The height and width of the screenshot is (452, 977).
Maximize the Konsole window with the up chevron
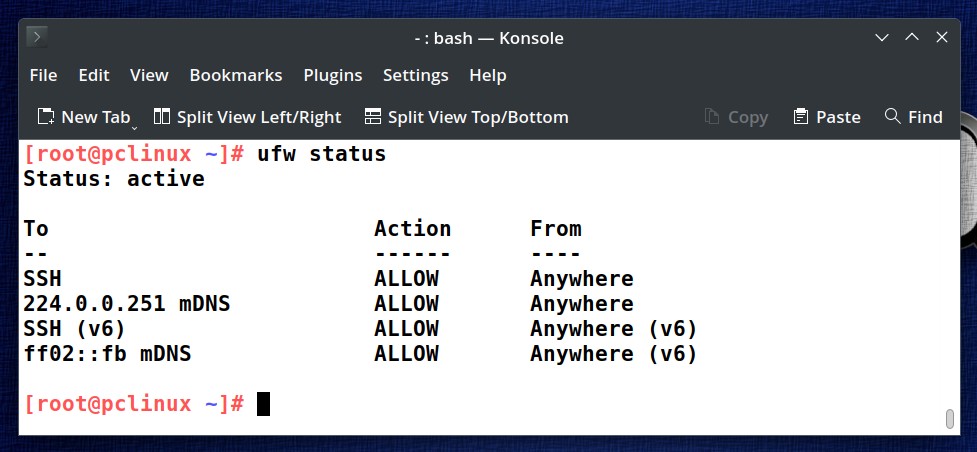912,38
